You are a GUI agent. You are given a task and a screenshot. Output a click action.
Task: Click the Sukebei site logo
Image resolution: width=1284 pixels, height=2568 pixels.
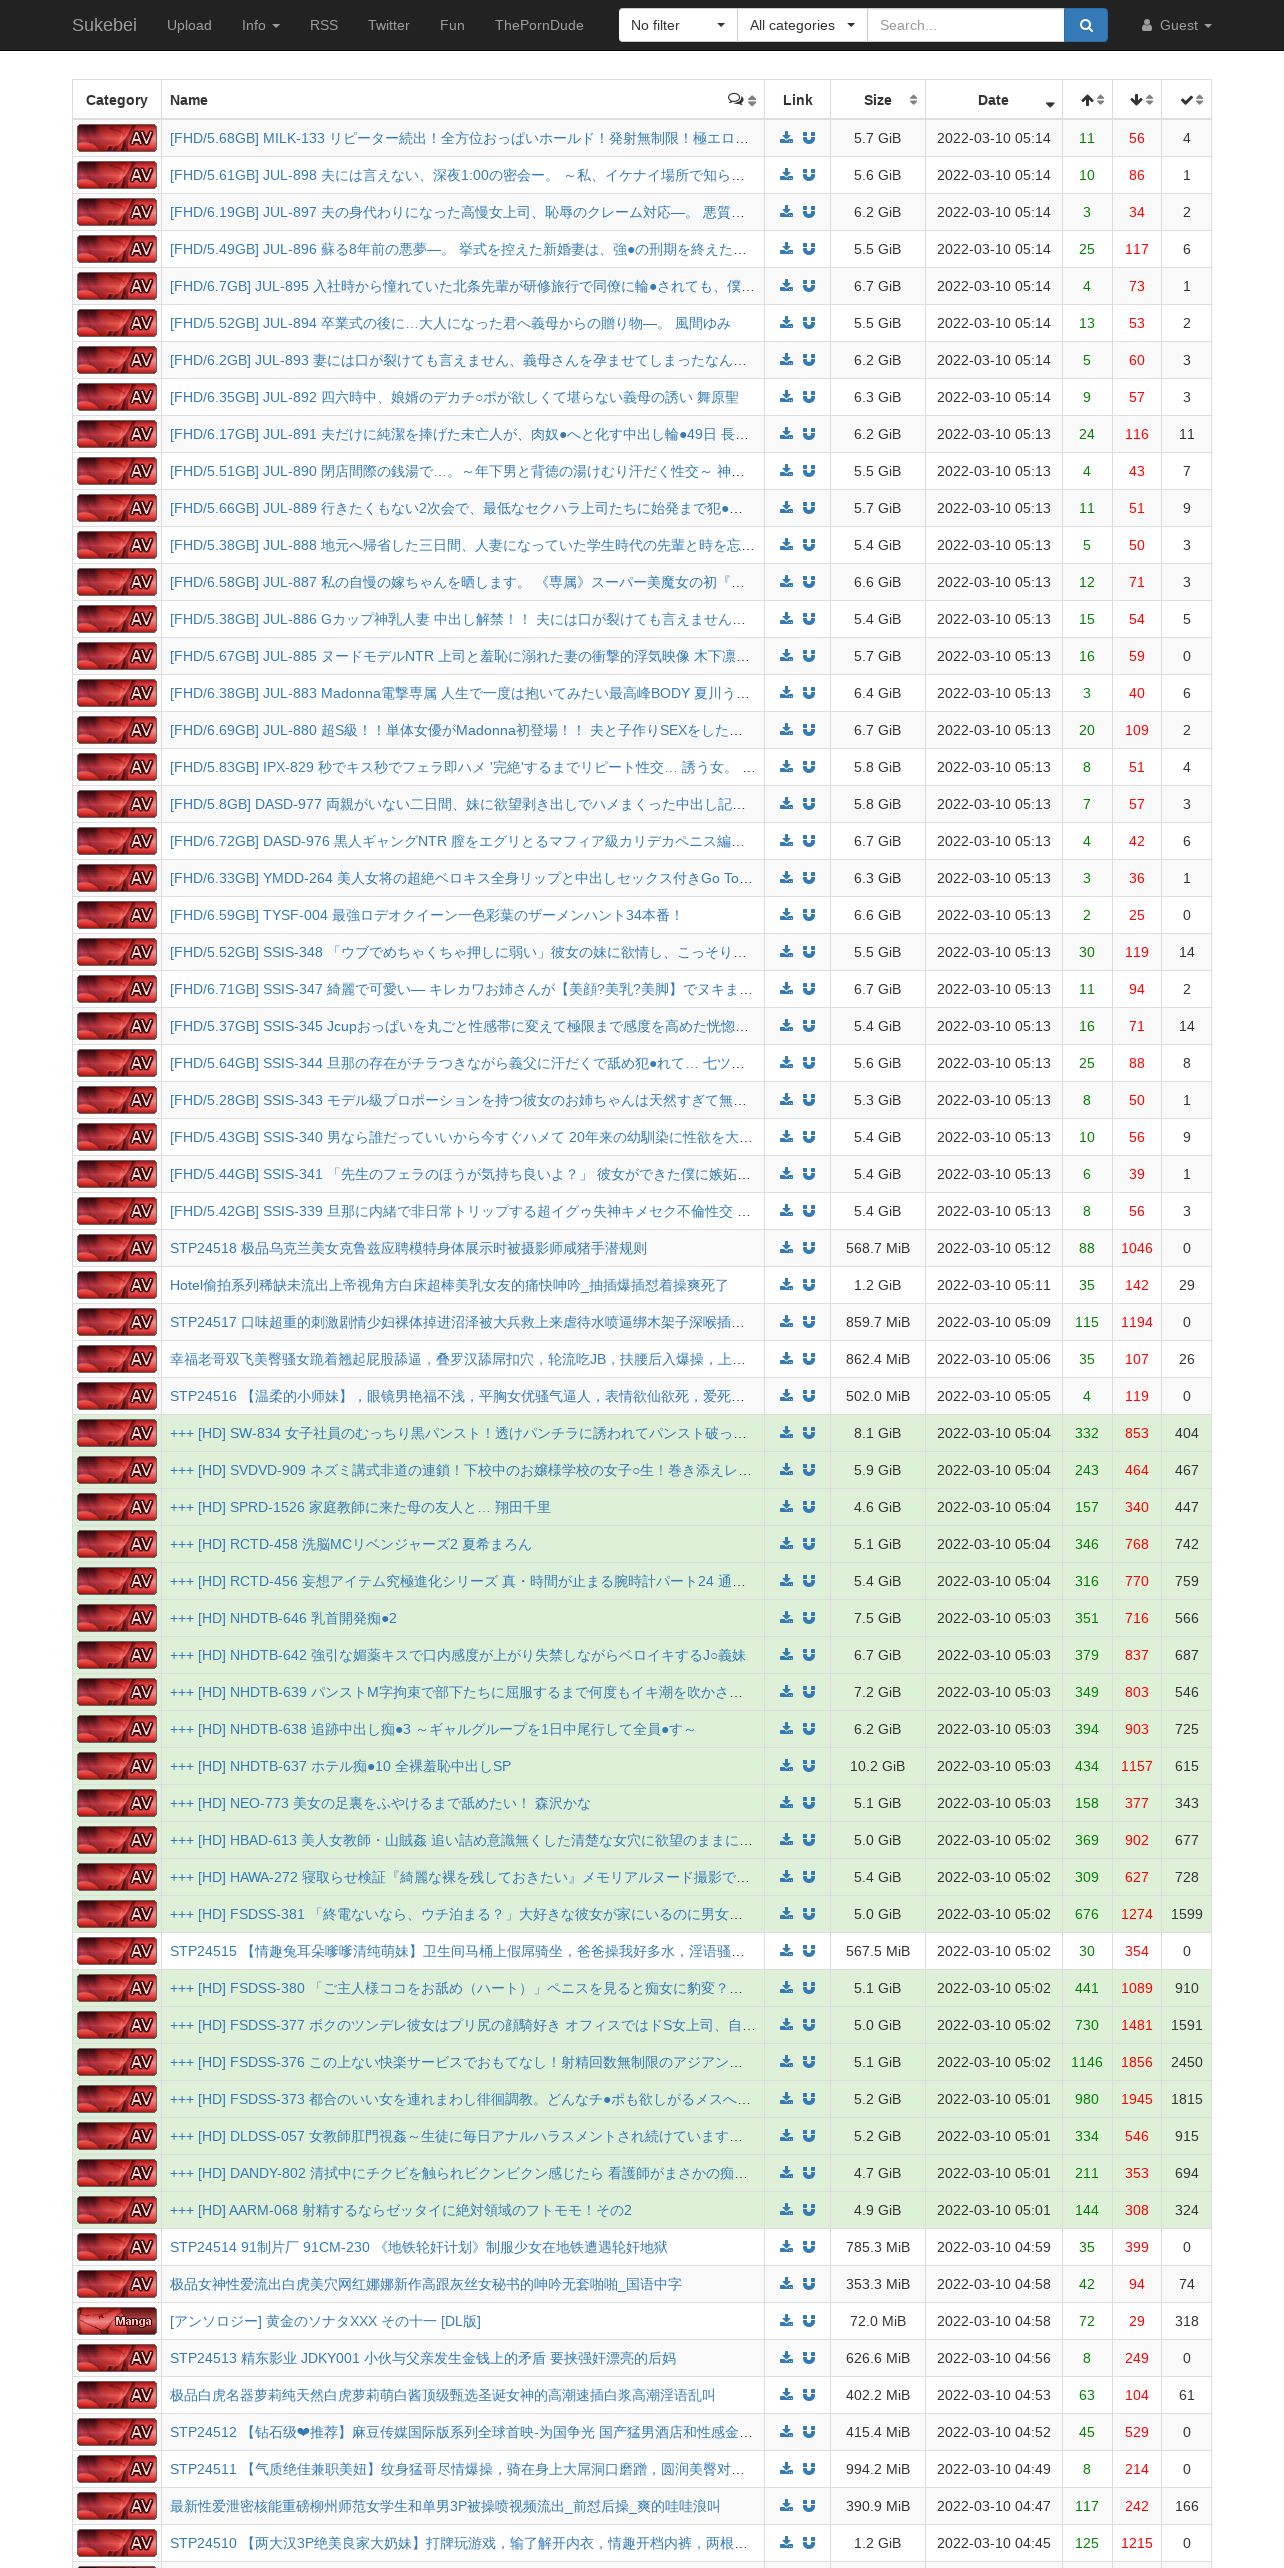click(x=104, y=25)
